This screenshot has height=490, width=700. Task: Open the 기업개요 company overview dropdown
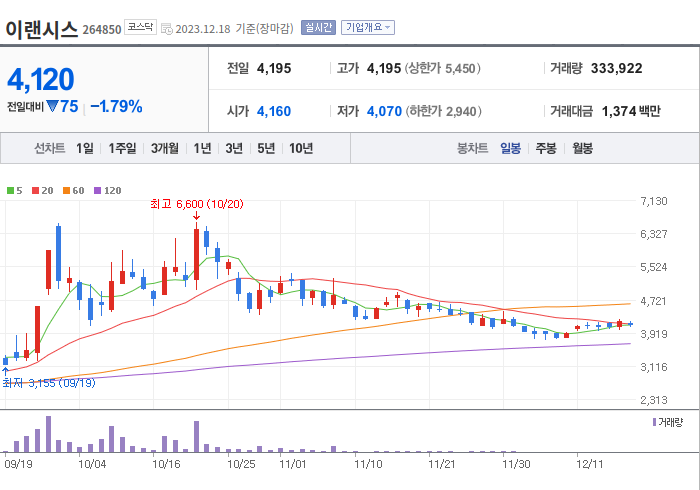368,28
